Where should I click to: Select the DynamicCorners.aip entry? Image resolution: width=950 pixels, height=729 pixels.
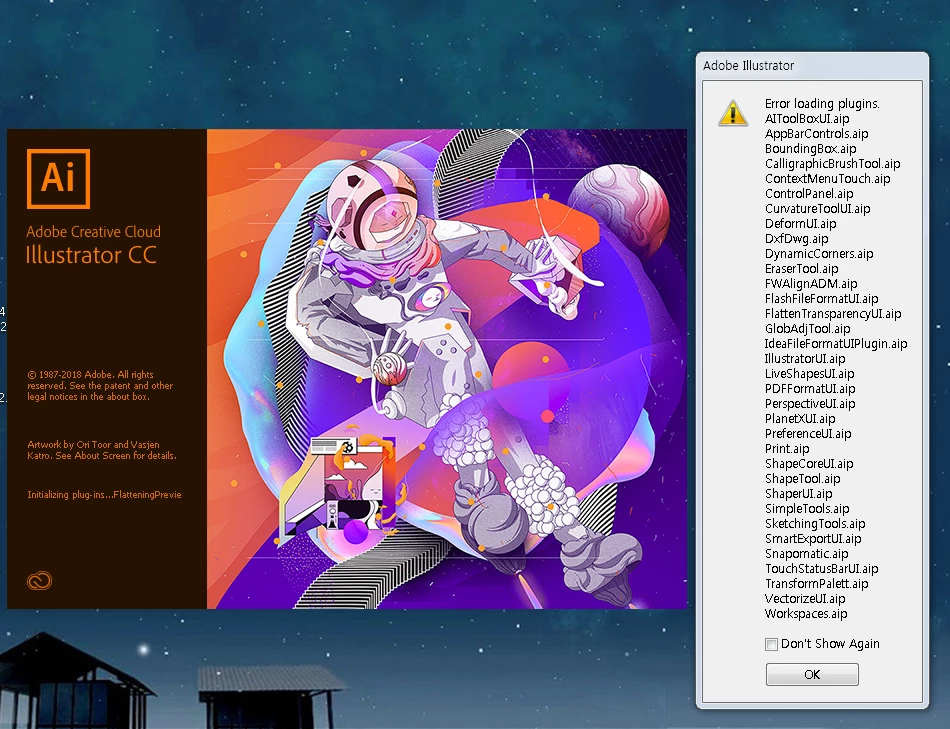[x=819, y=254]
